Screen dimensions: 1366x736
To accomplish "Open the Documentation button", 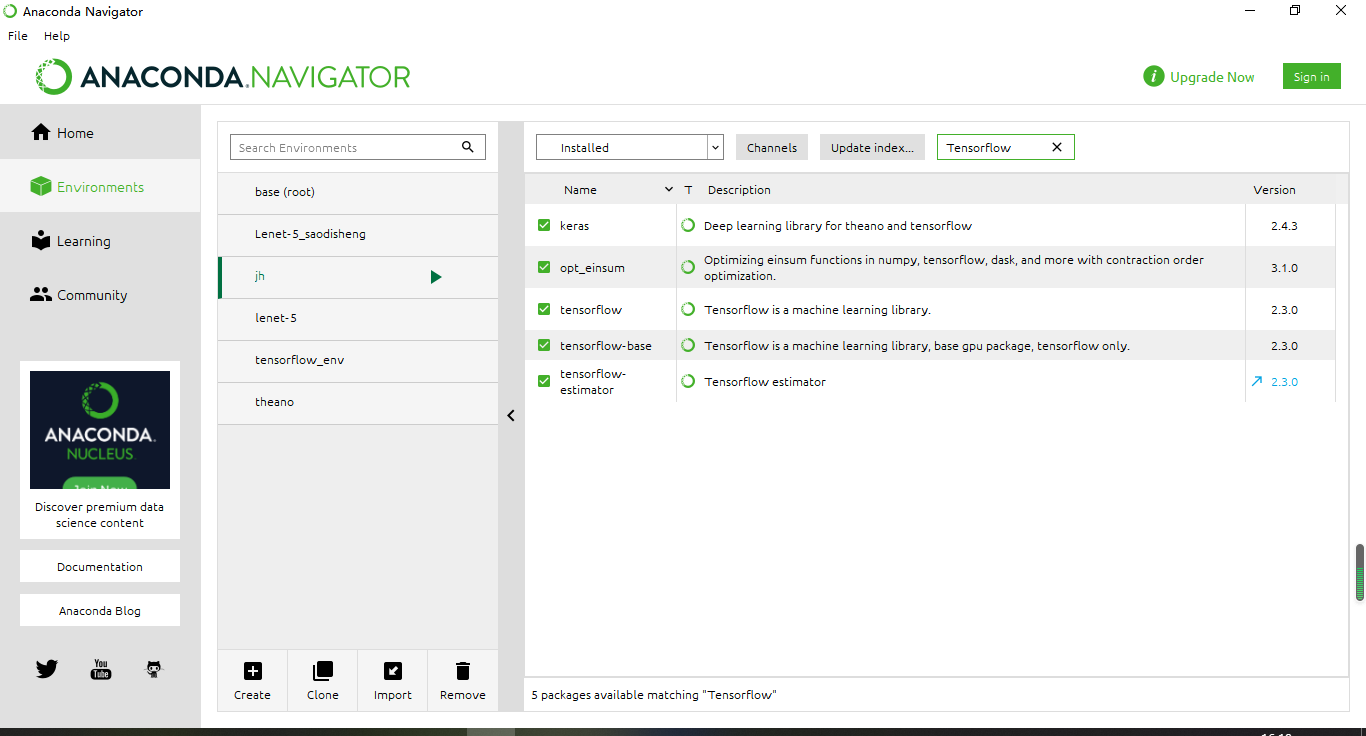I will pos(100,566).
